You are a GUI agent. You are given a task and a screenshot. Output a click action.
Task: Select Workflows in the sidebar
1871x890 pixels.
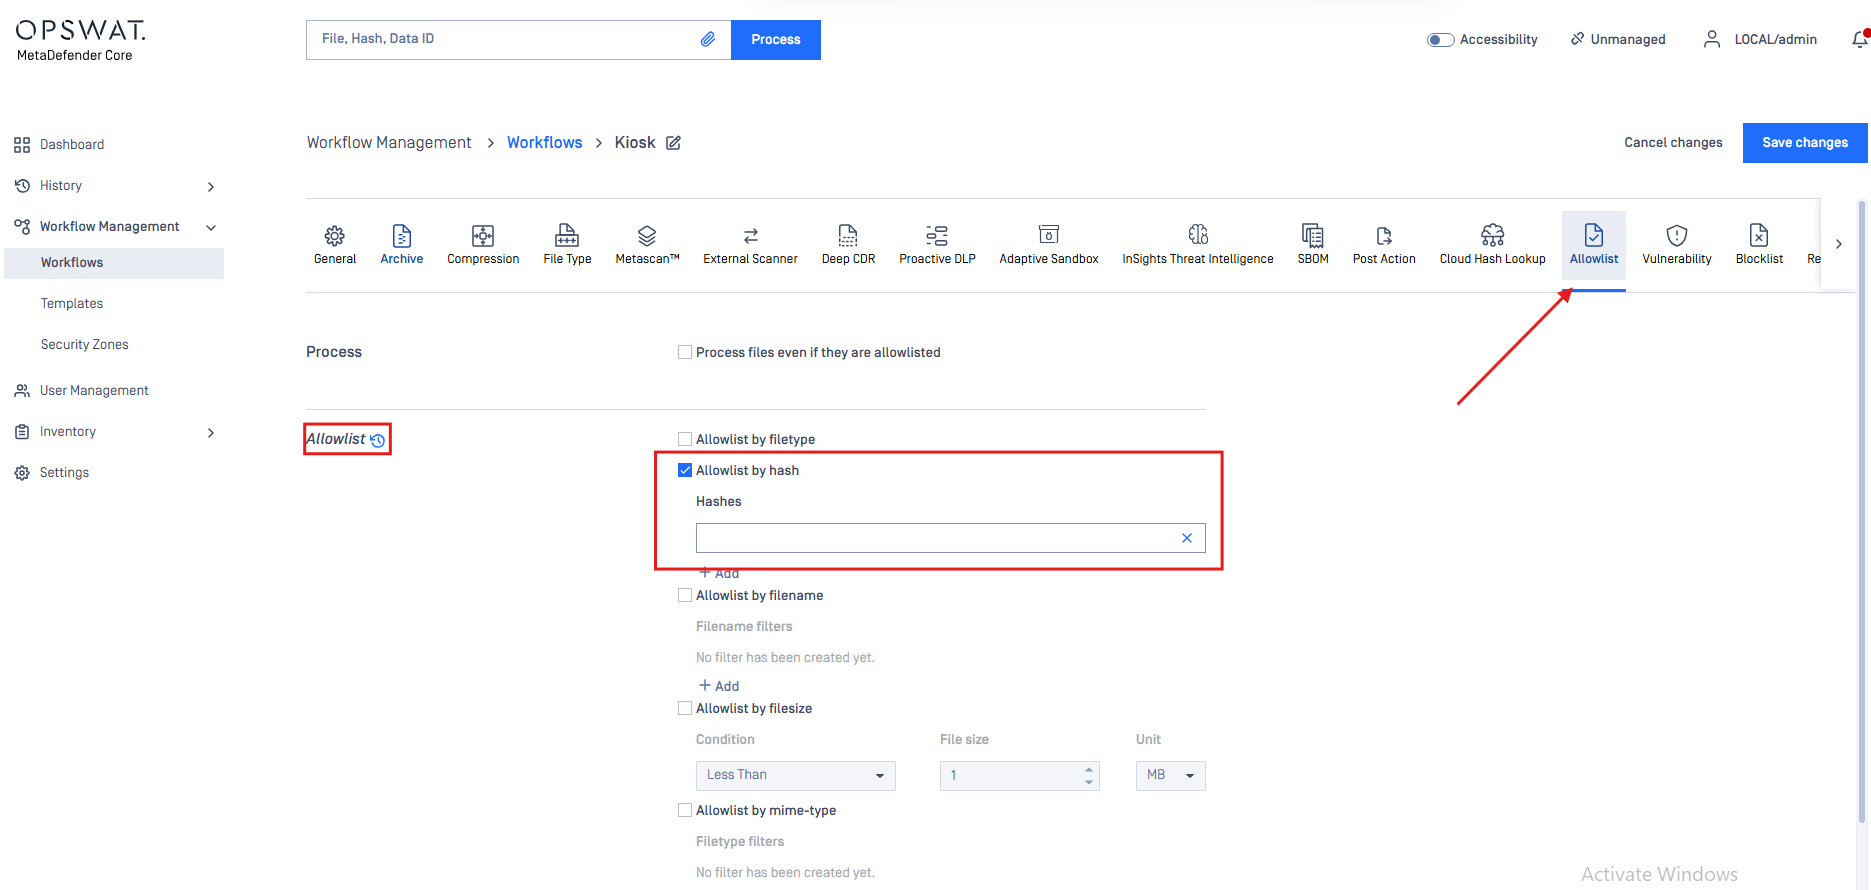(x=114, y=263)
